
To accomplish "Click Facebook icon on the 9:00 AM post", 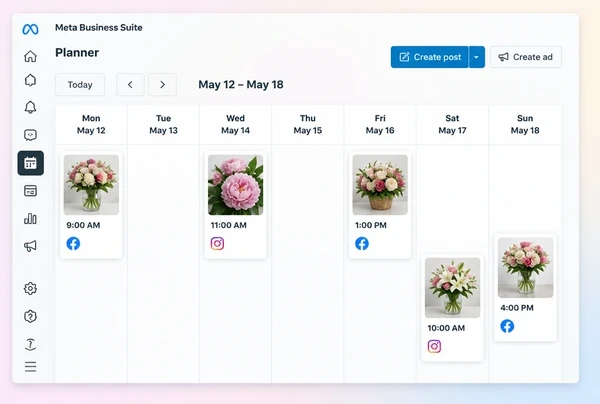I will tap(73, 243).
